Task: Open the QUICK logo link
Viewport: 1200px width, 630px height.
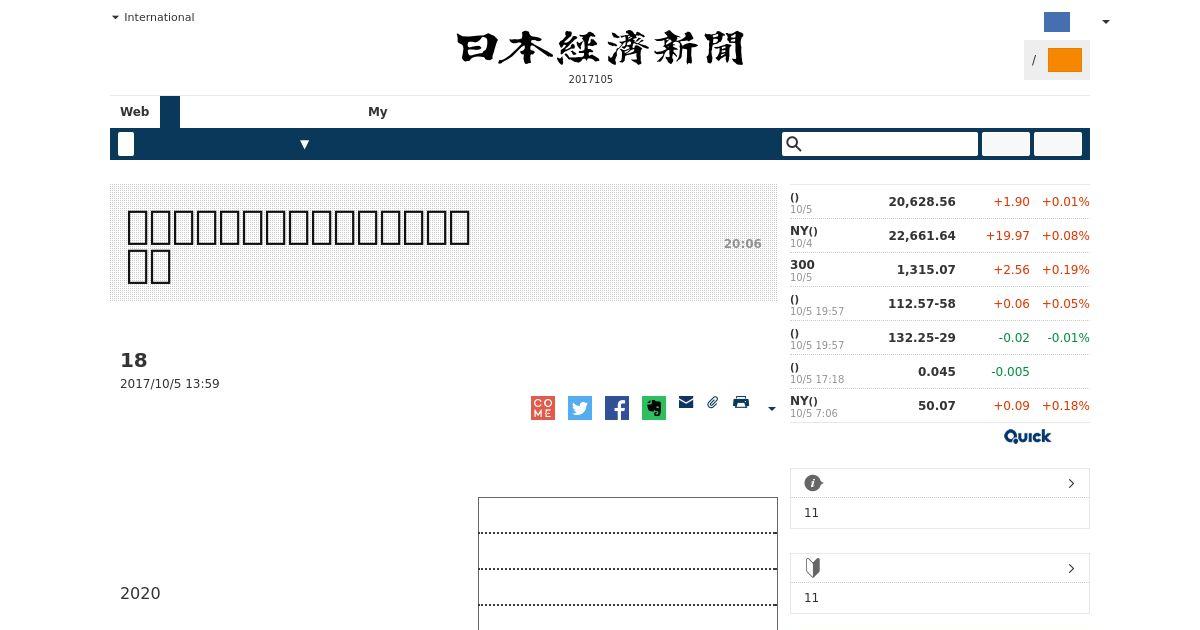Action: click(1027, 436)
